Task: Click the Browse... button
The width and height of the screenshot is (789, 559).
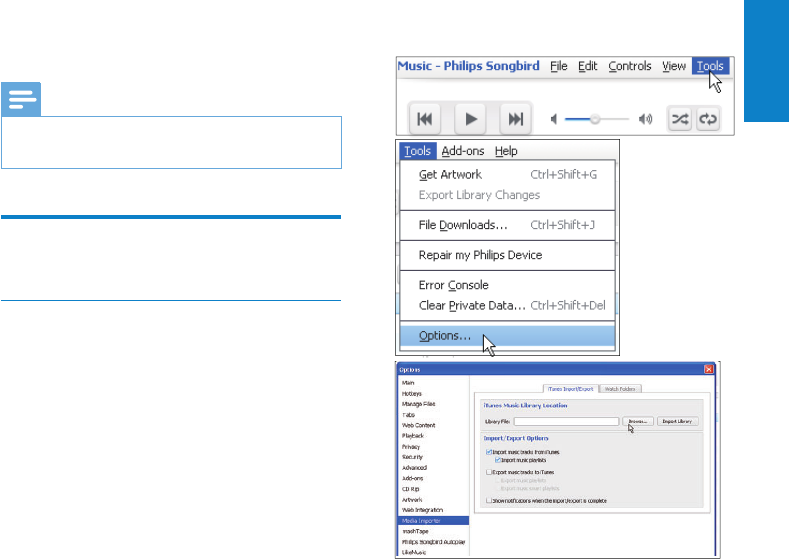Action: click(x=638, y=421)
